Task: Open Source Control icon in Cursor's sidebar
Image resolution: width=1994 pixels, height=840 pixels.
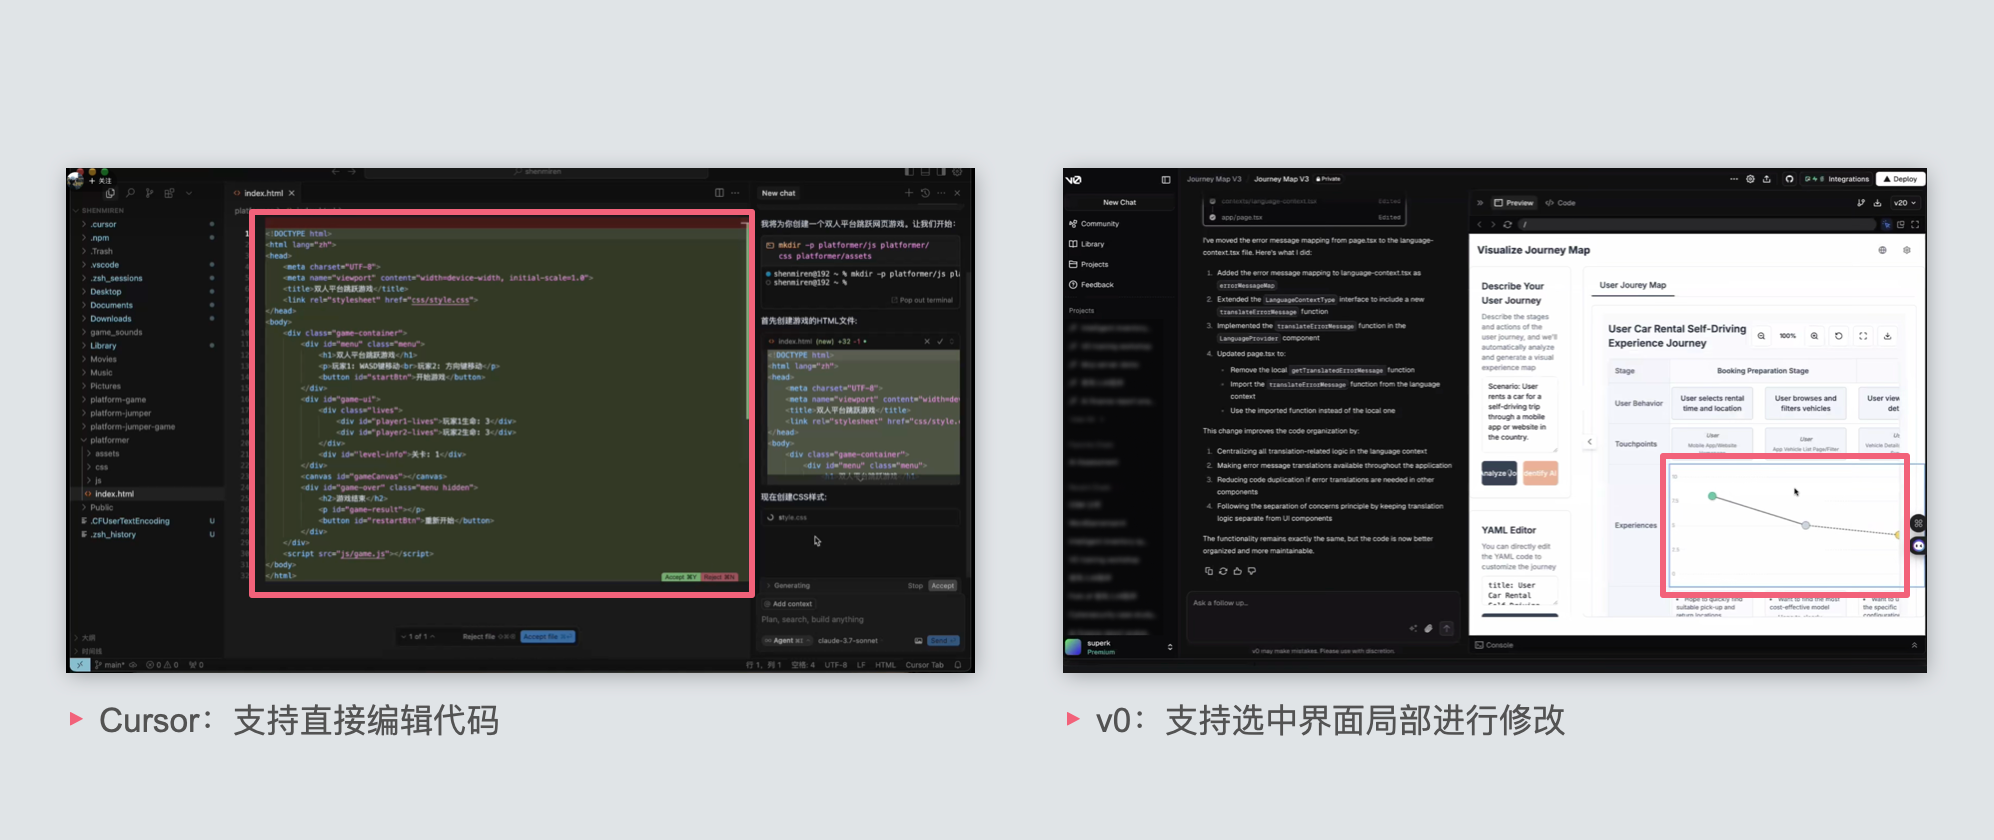Action: 149,193
